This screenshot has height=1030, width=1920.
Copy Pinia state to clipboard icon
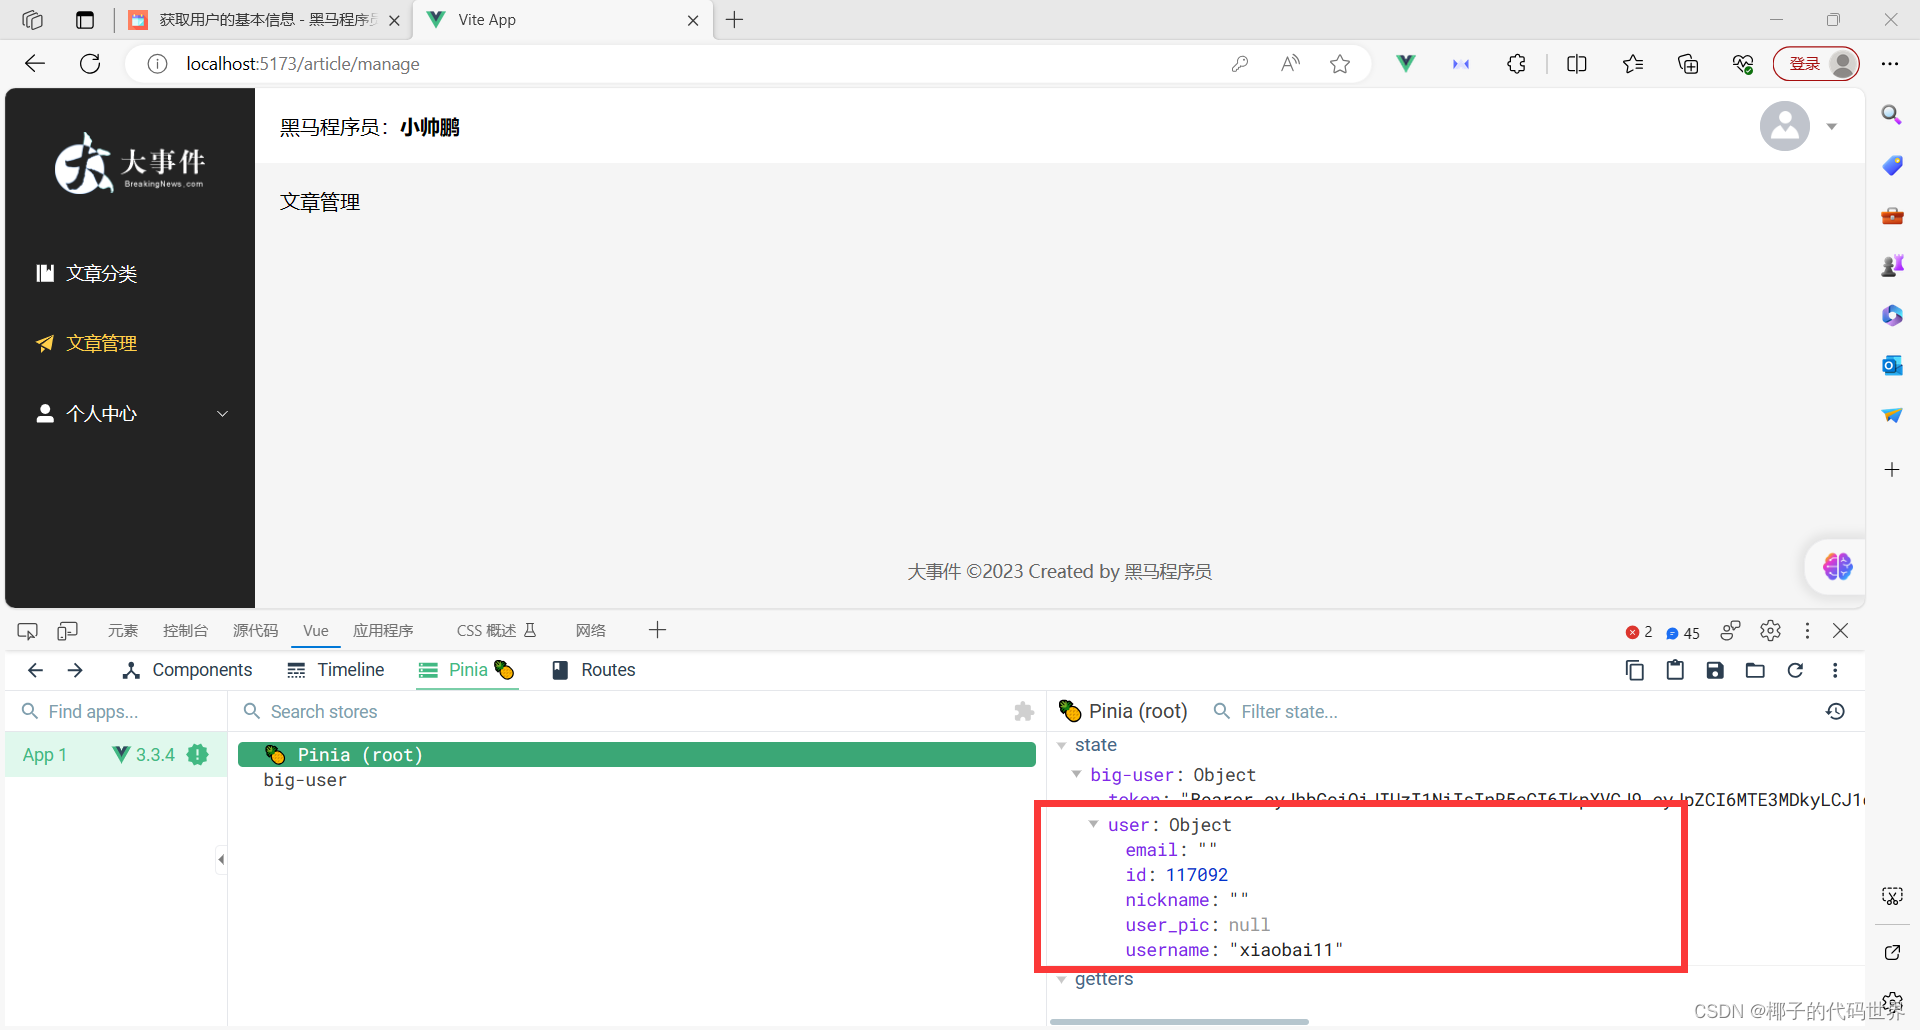click(x=1635, y=670)
